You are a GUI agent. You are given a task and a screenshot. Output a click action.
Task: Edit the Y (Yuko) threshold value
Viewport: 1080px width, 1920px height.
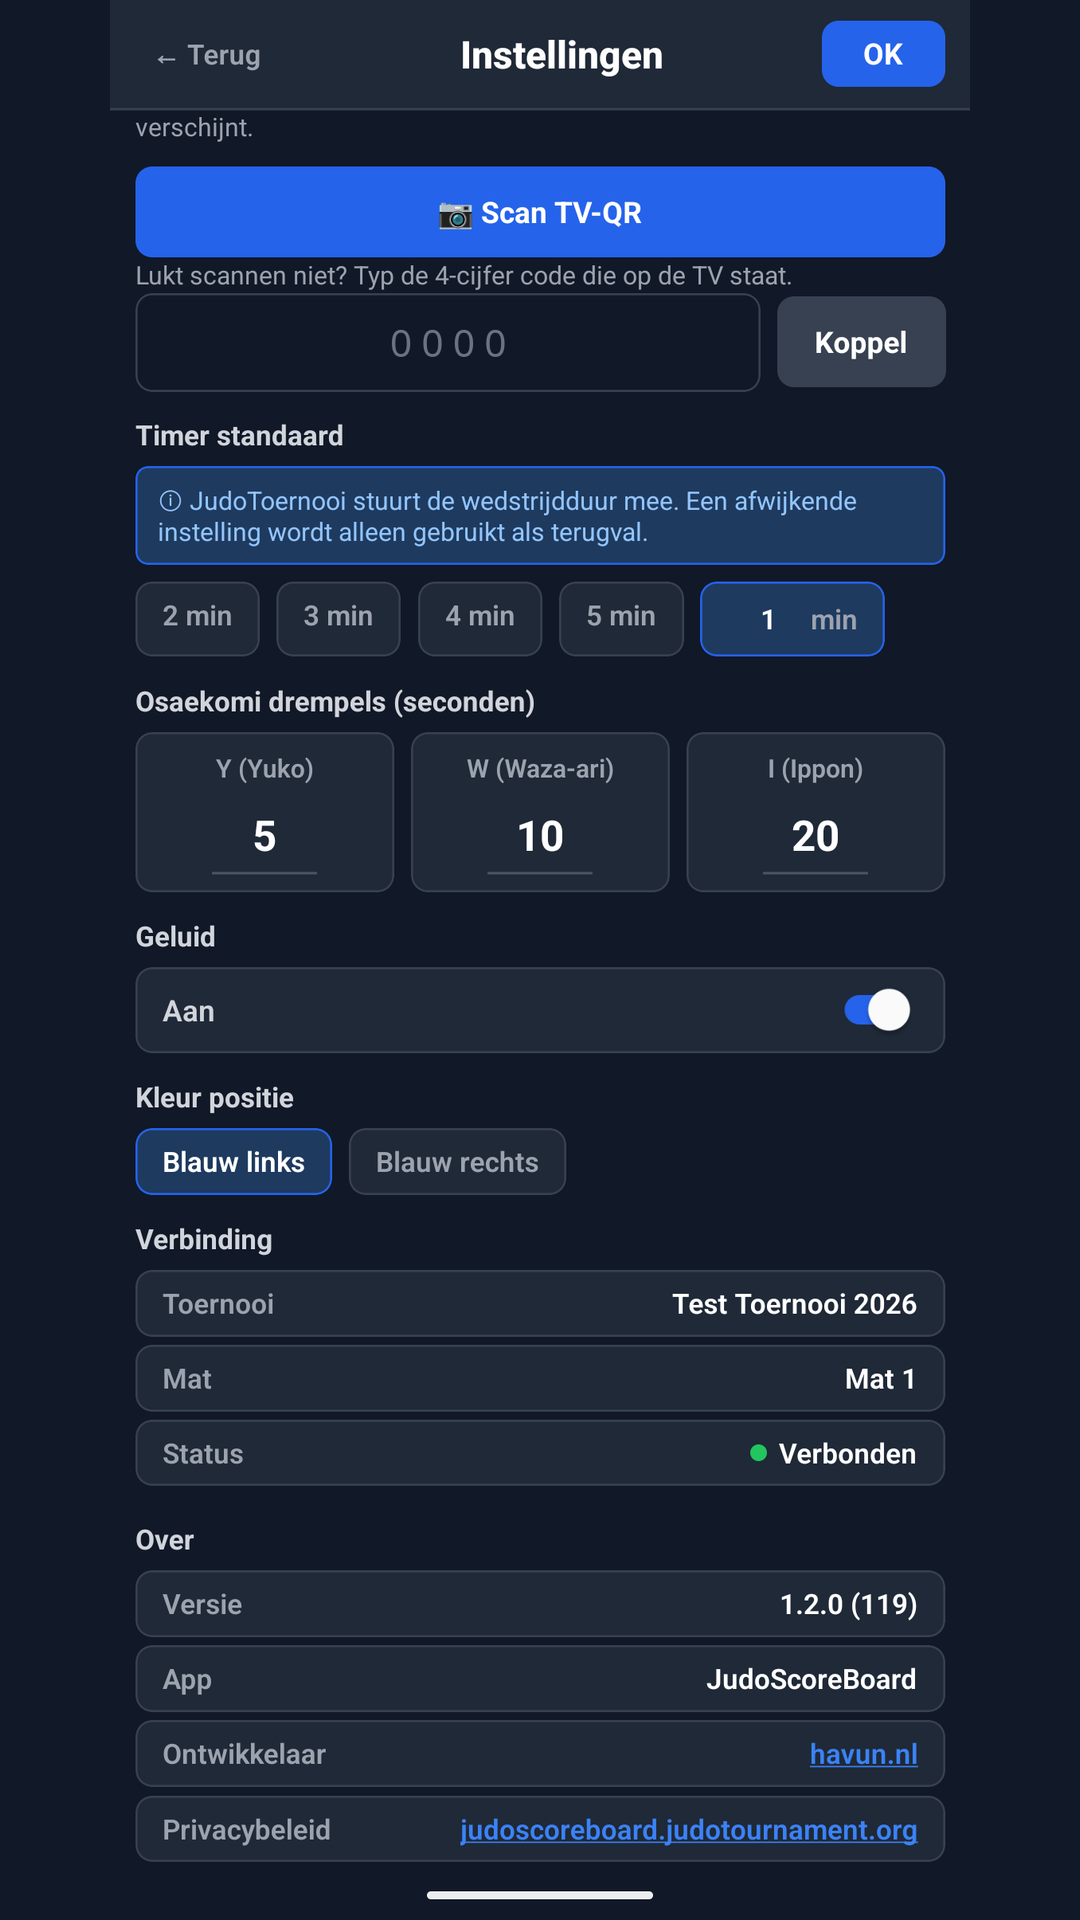pos(264,838)
